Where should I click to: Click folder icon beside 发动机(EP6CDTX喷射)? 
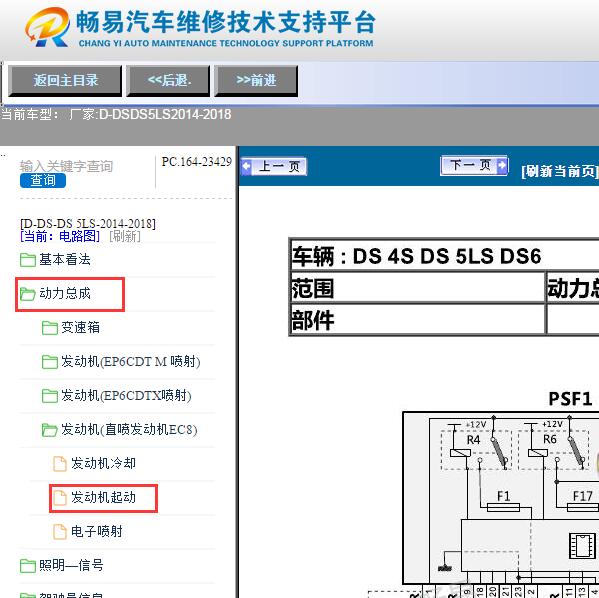point(50,396)
